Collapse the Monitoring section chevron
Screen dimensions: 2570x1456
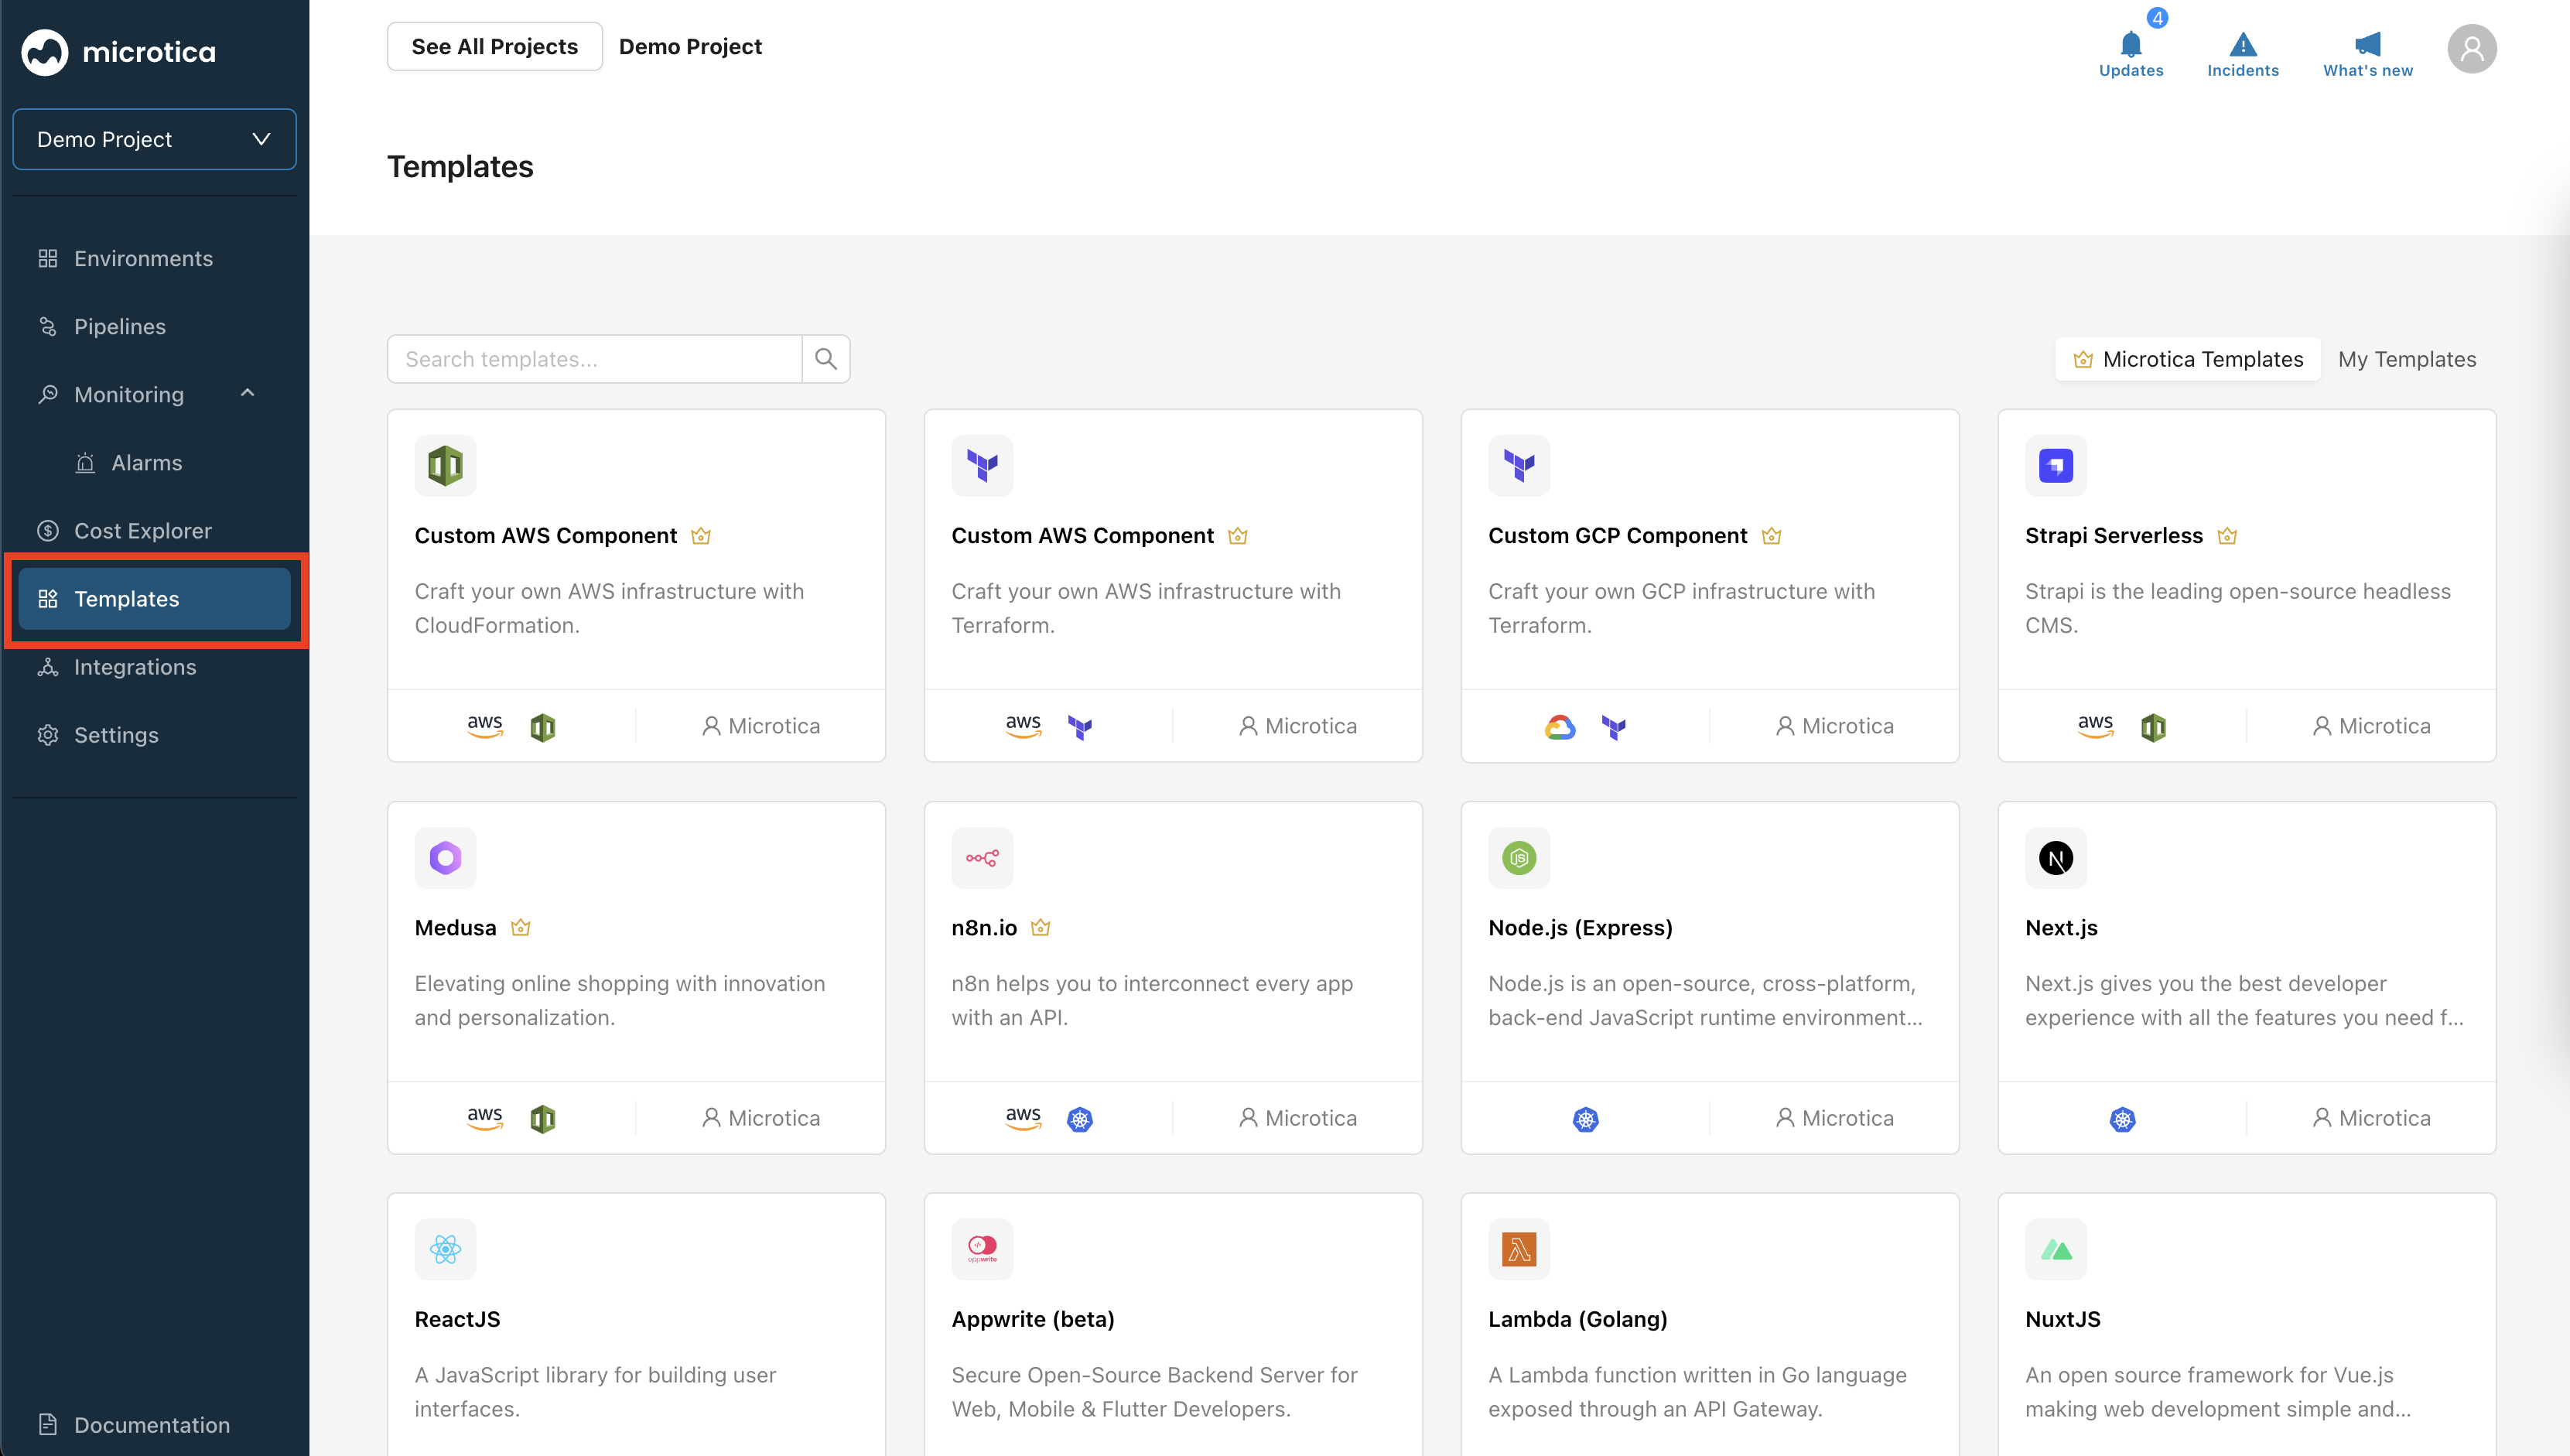click(x=248, y=393)
